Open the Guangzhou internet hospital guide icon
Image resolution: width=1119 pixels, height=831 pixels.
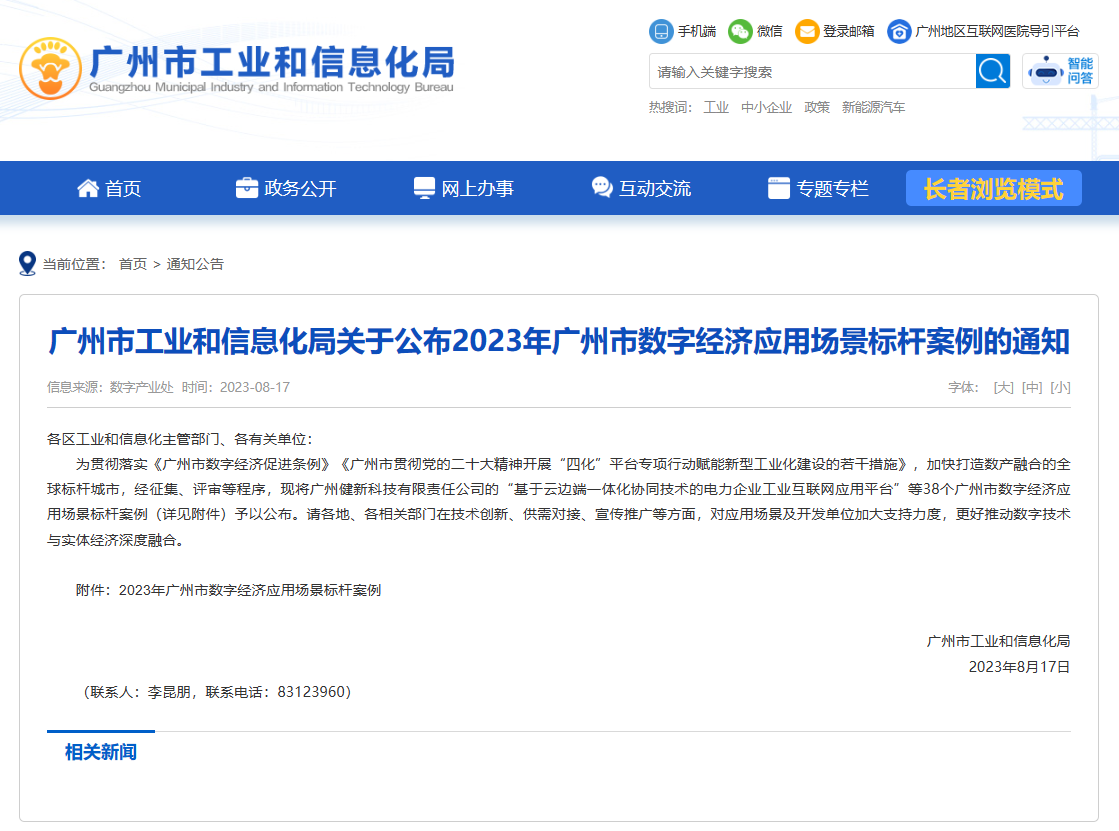pos(899,31)
